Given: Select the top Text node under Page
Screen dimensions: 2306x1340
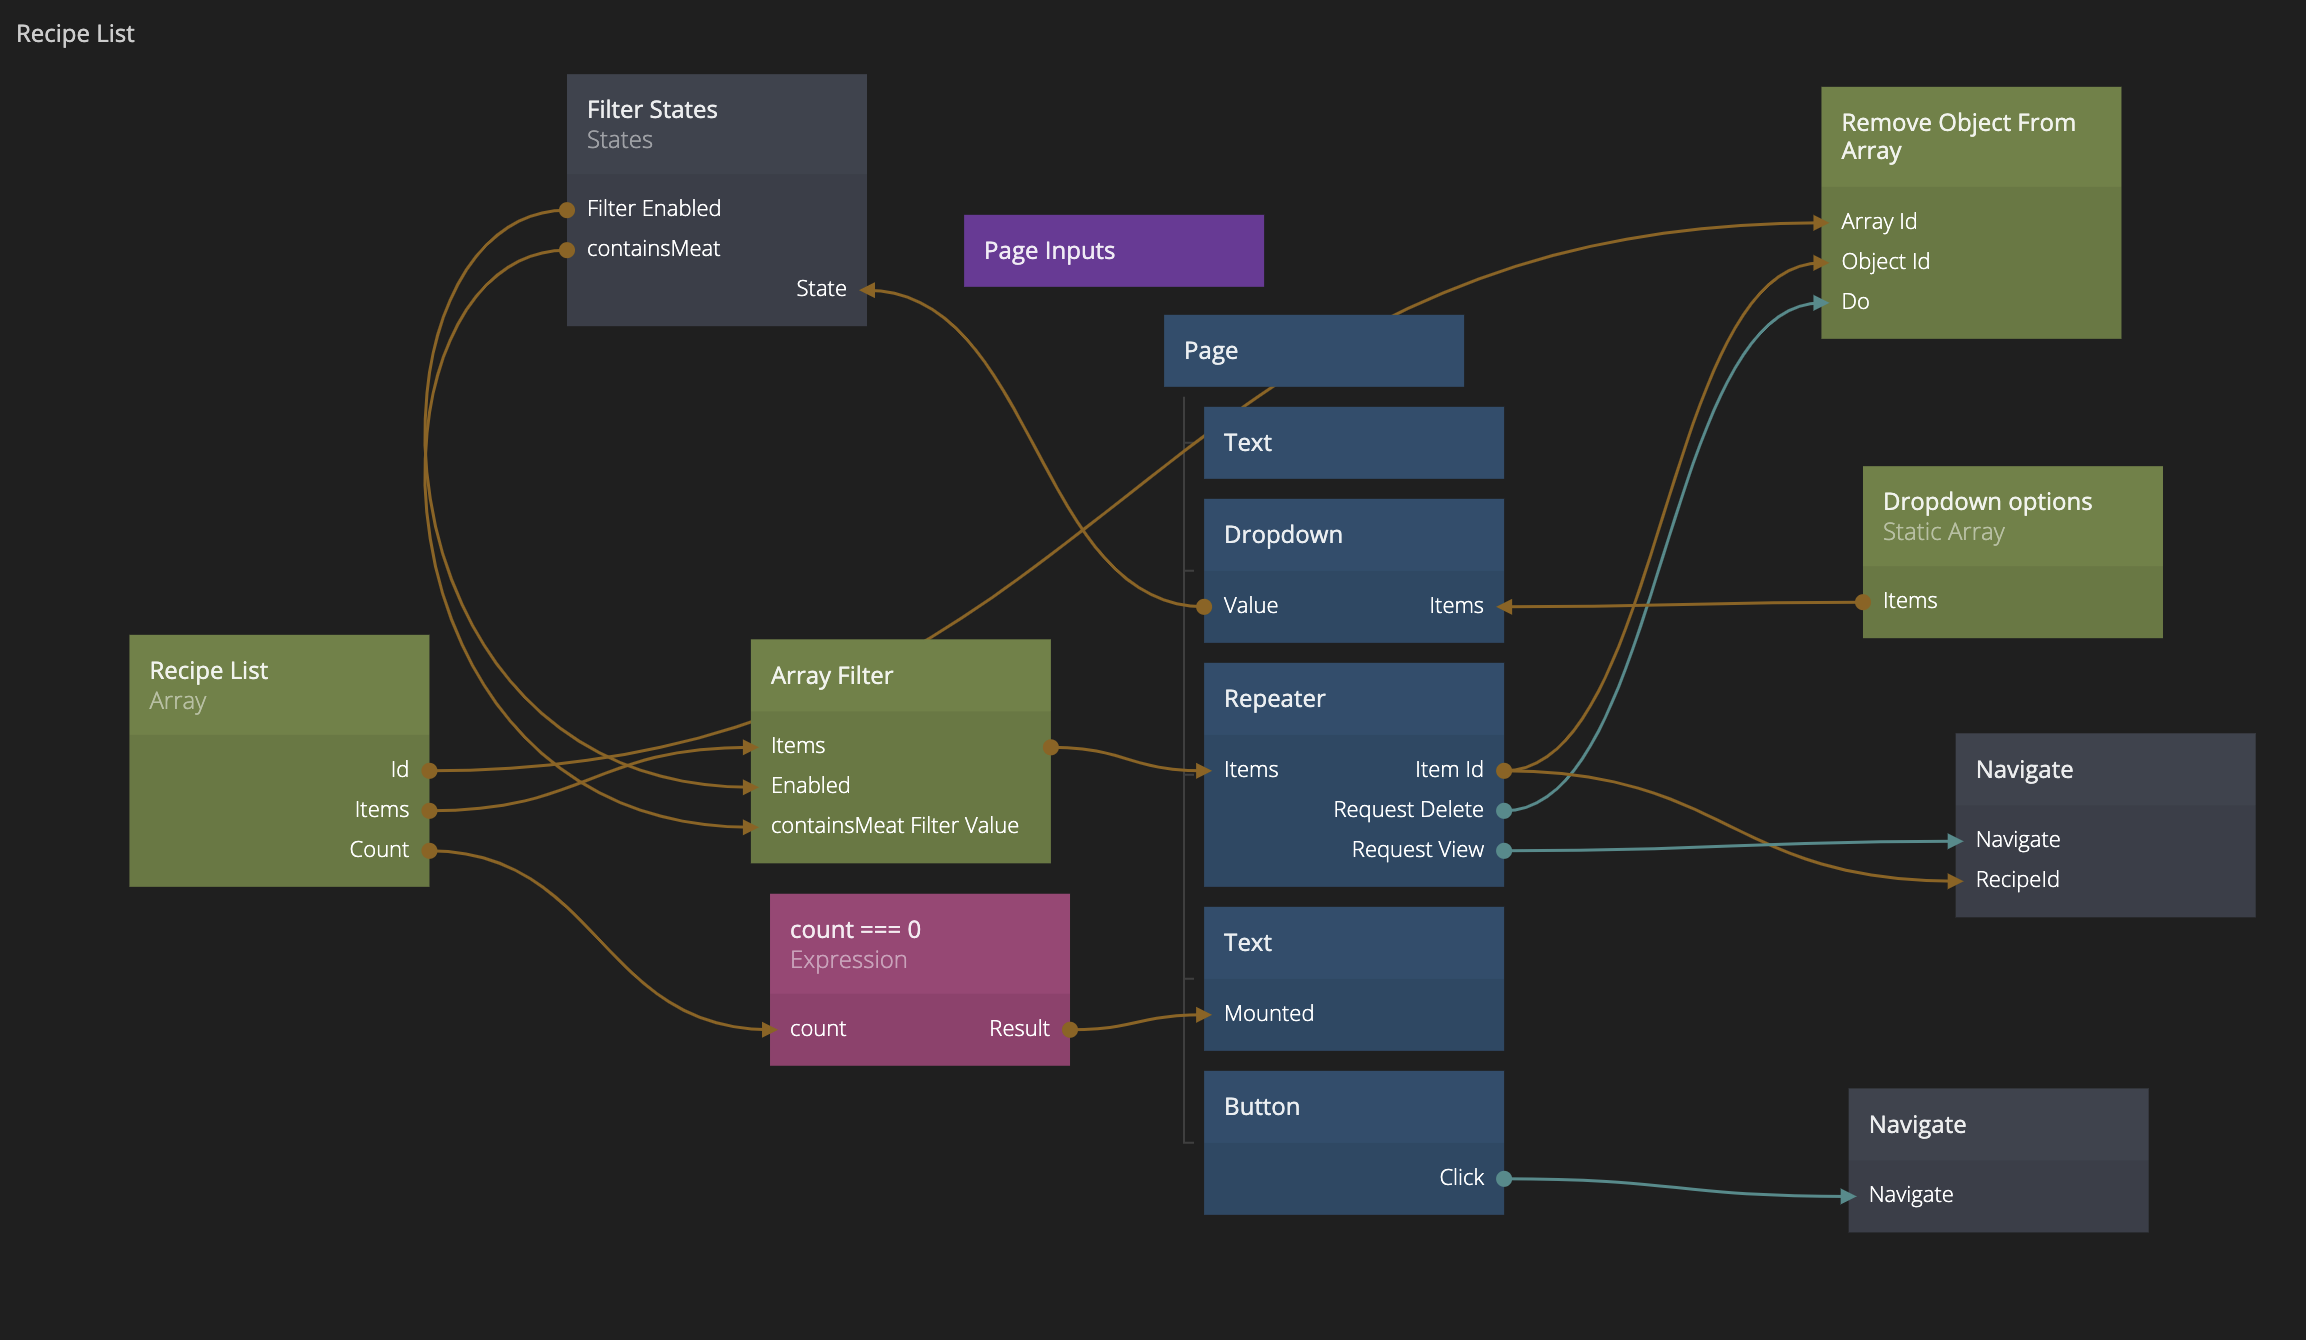Looking at the screenshot, I should 1352,443.
